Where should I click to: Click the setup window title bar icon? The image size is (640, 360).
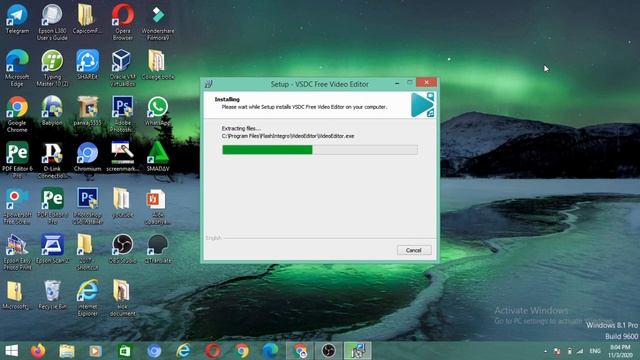209,84
